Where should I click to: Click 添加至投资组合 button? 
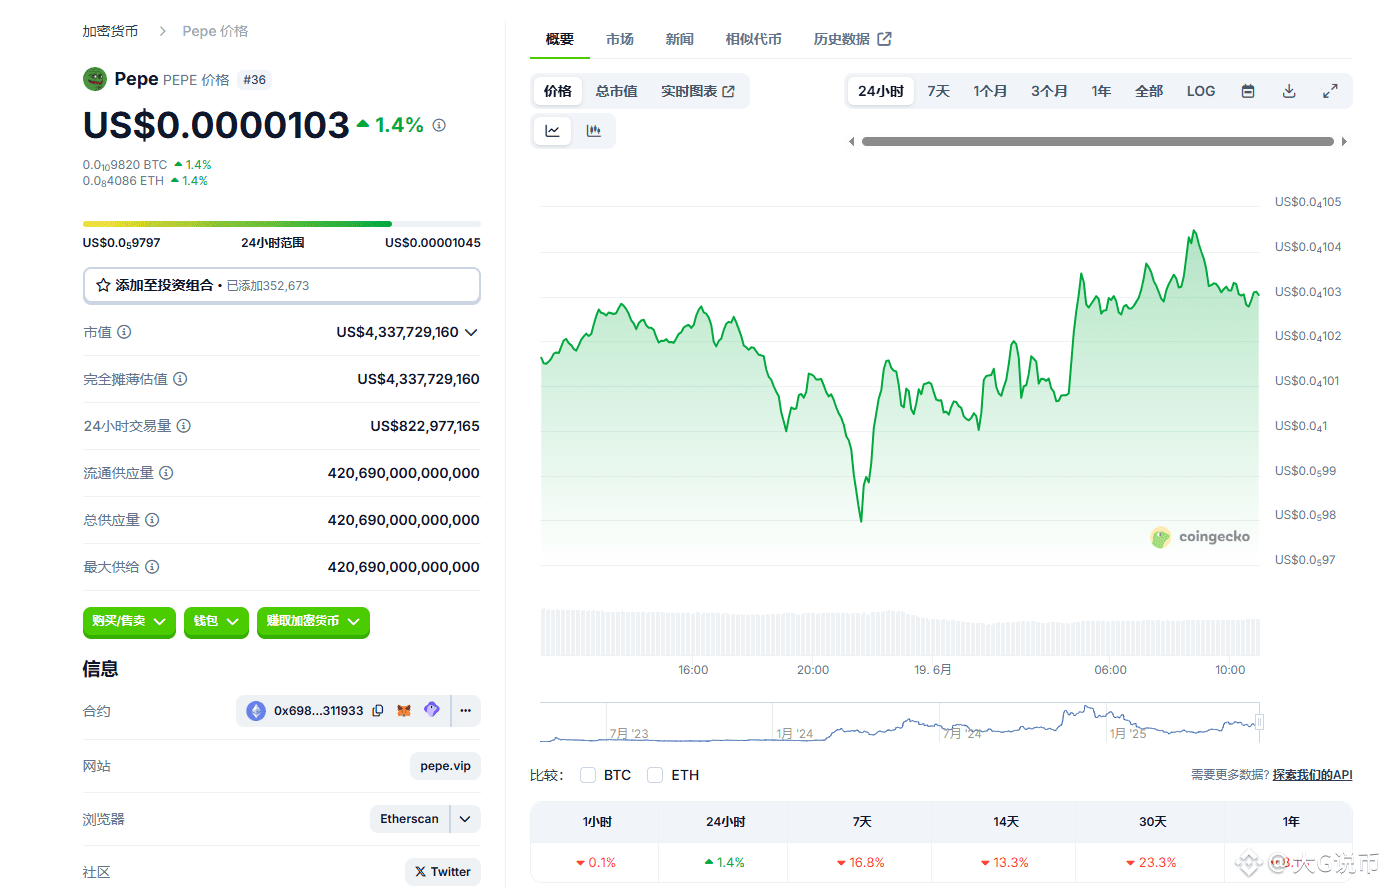click(x=282, y=285)
